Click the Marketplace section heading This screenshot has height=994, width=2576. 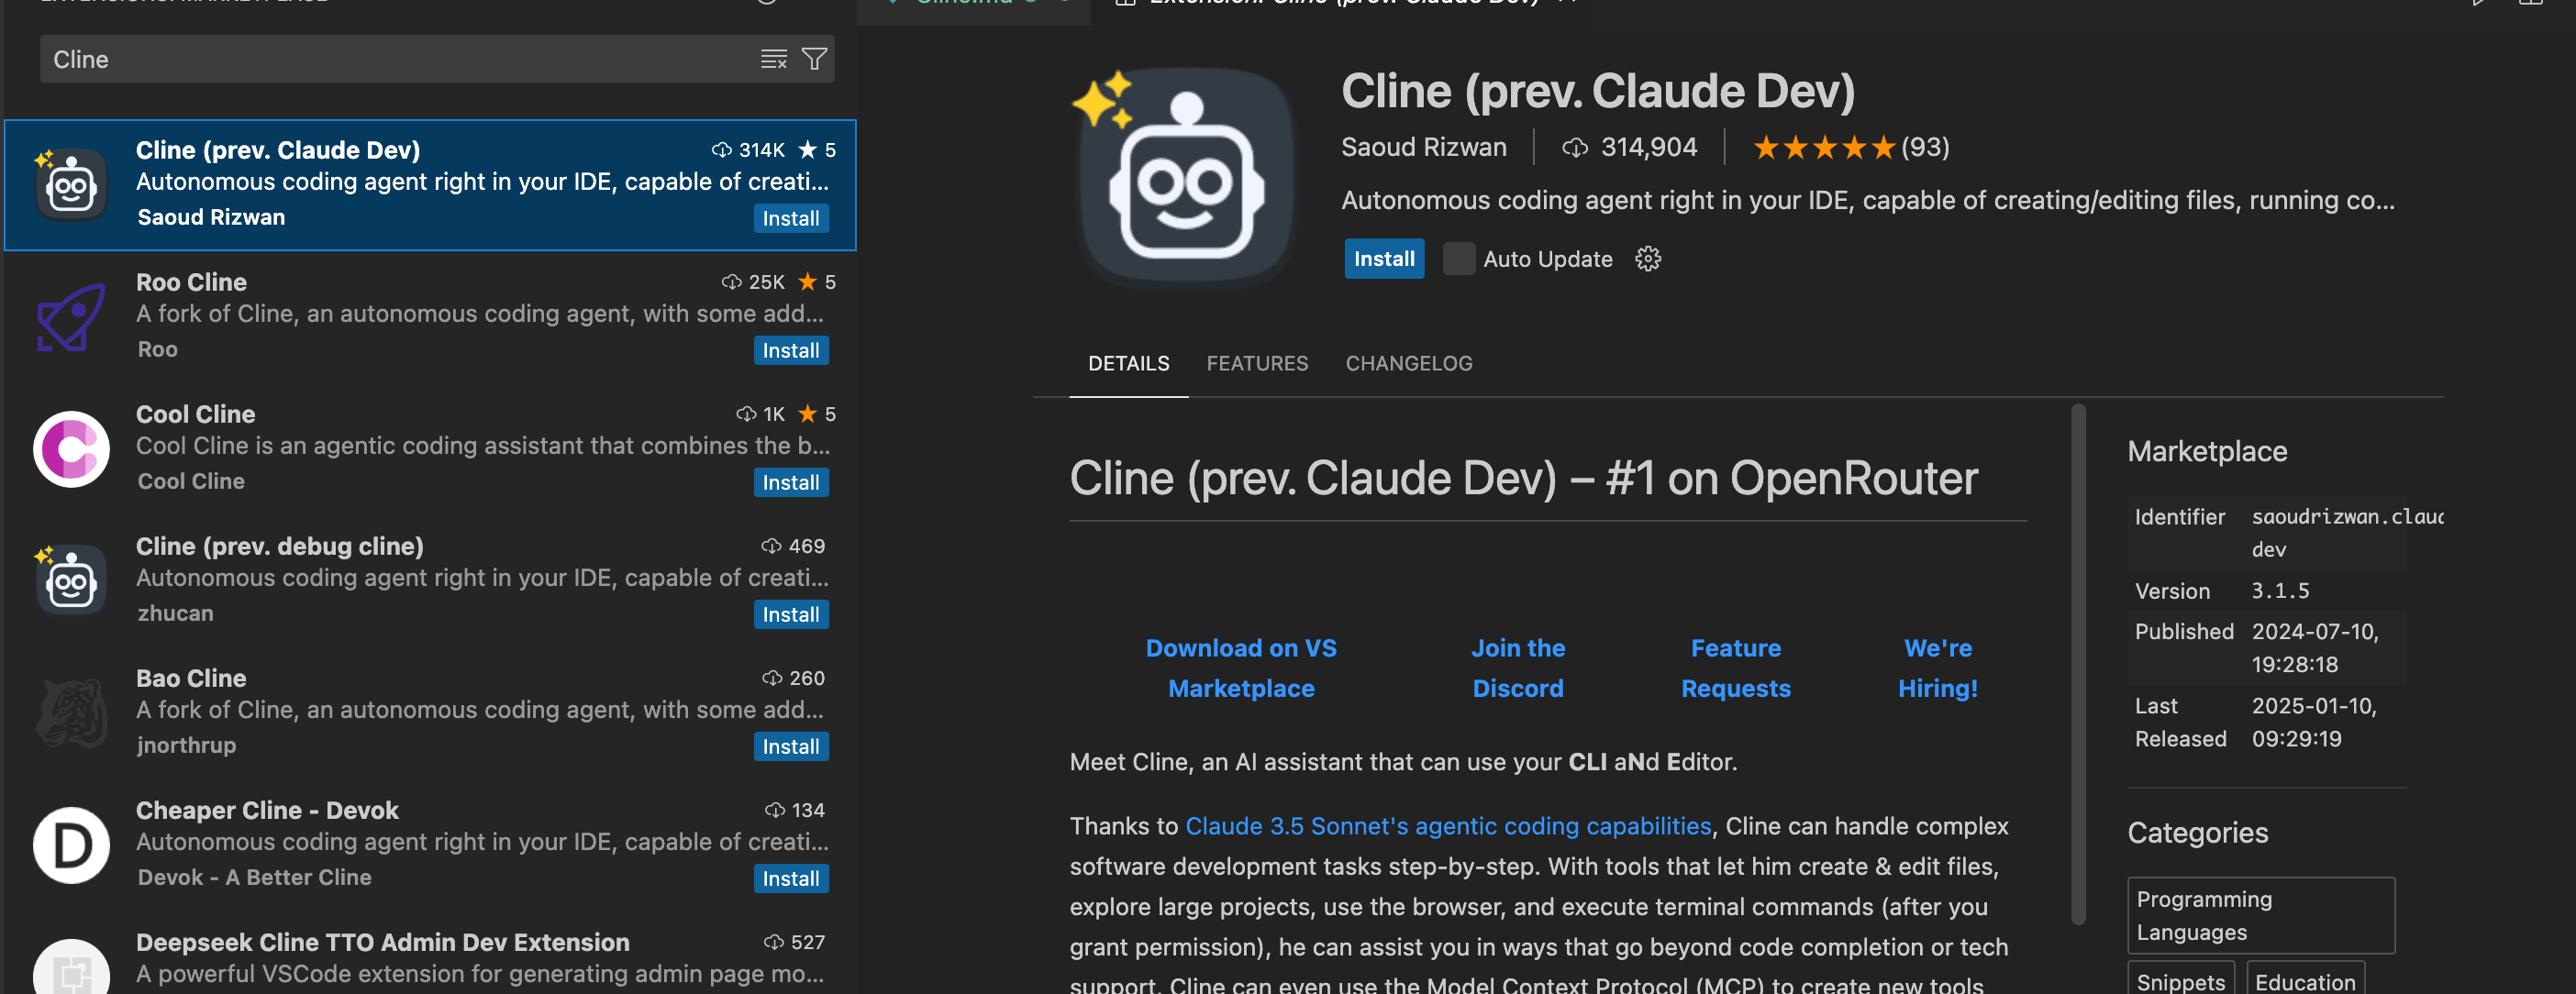pyautogui.click(x=2206, y=451)
